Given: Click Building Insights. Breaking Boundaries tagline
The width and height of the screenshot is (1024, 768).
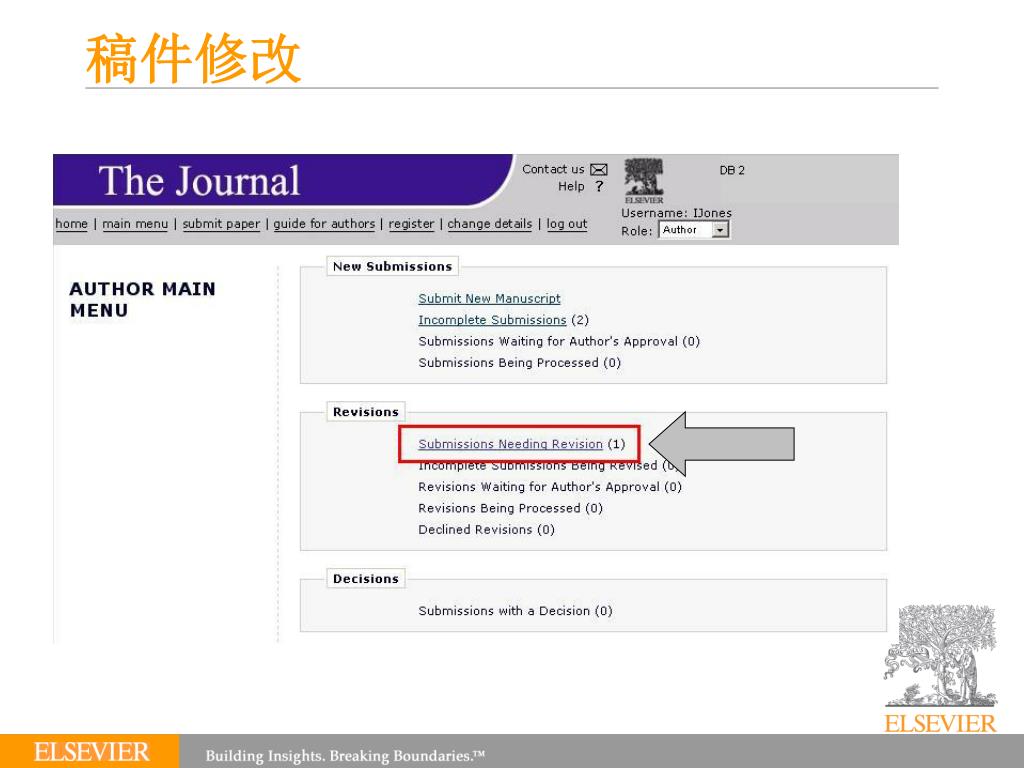Looking at the screenshot, I should [x=345, y=756].
